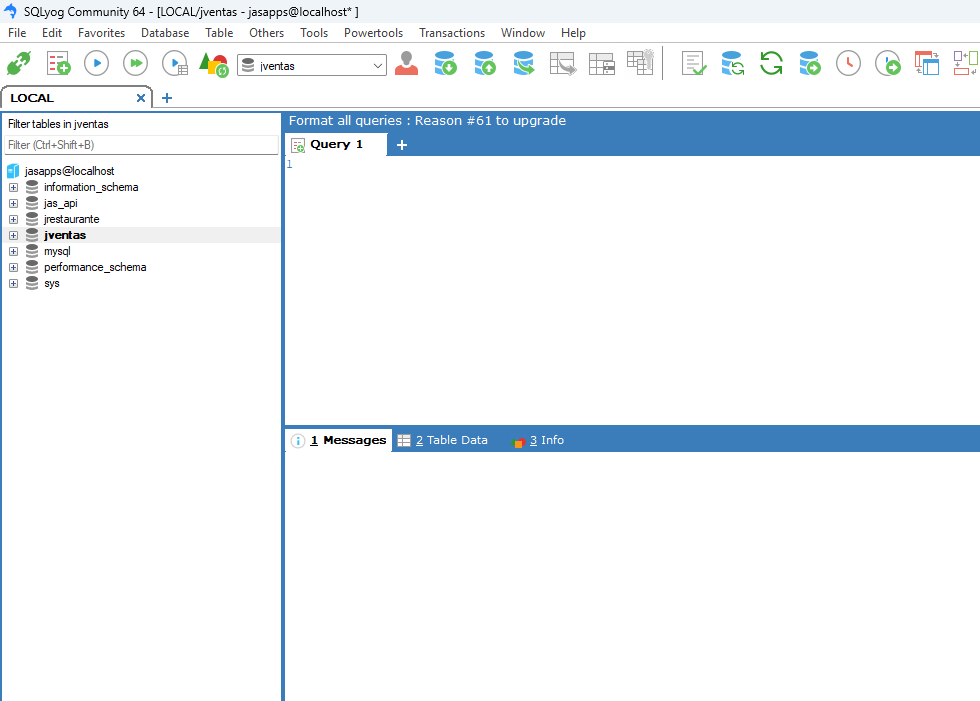
Task: Click table grid icon with lightbulb
Action: click(x=641, y=62)
